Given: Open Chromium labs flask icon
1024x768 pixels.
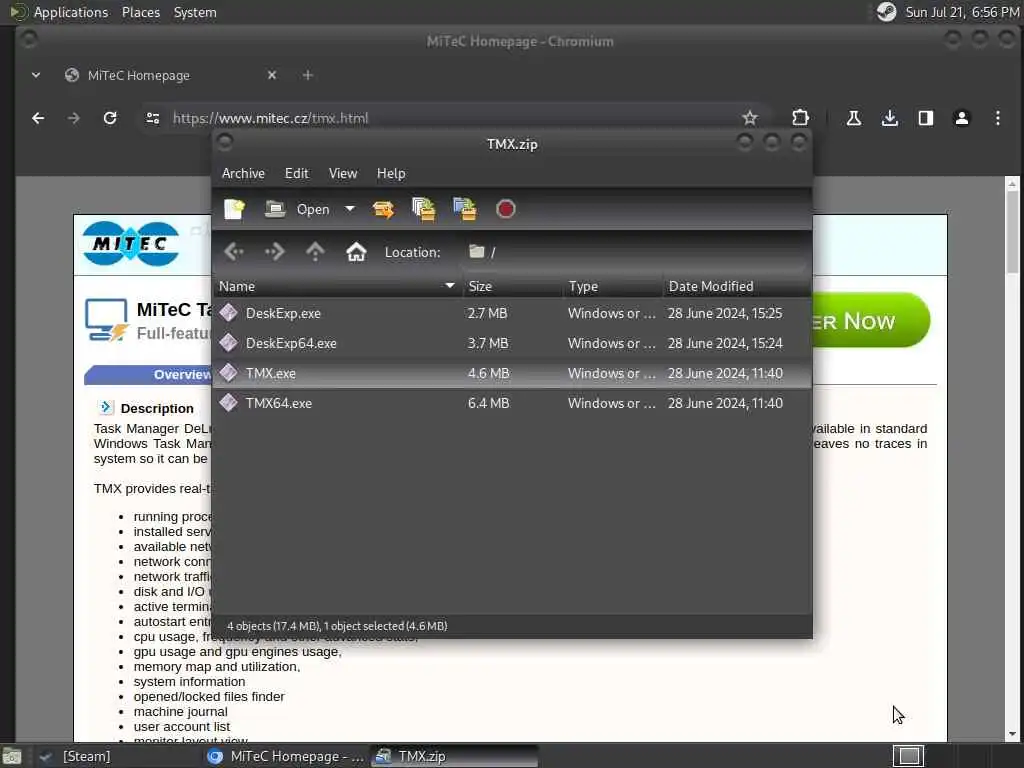Looking at the screenshot, I should click(x=854, y=118).
